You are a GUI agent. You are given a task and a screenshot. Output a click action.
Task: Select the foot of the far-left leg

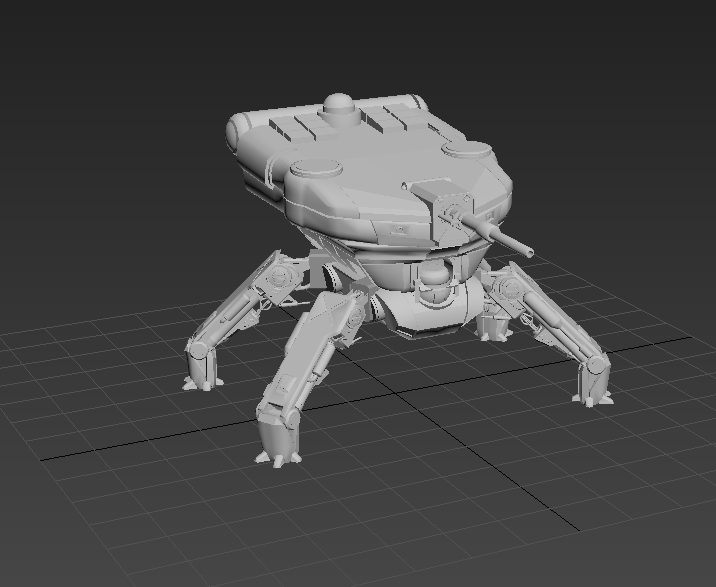pyautogui.click(x=201, y=370)
